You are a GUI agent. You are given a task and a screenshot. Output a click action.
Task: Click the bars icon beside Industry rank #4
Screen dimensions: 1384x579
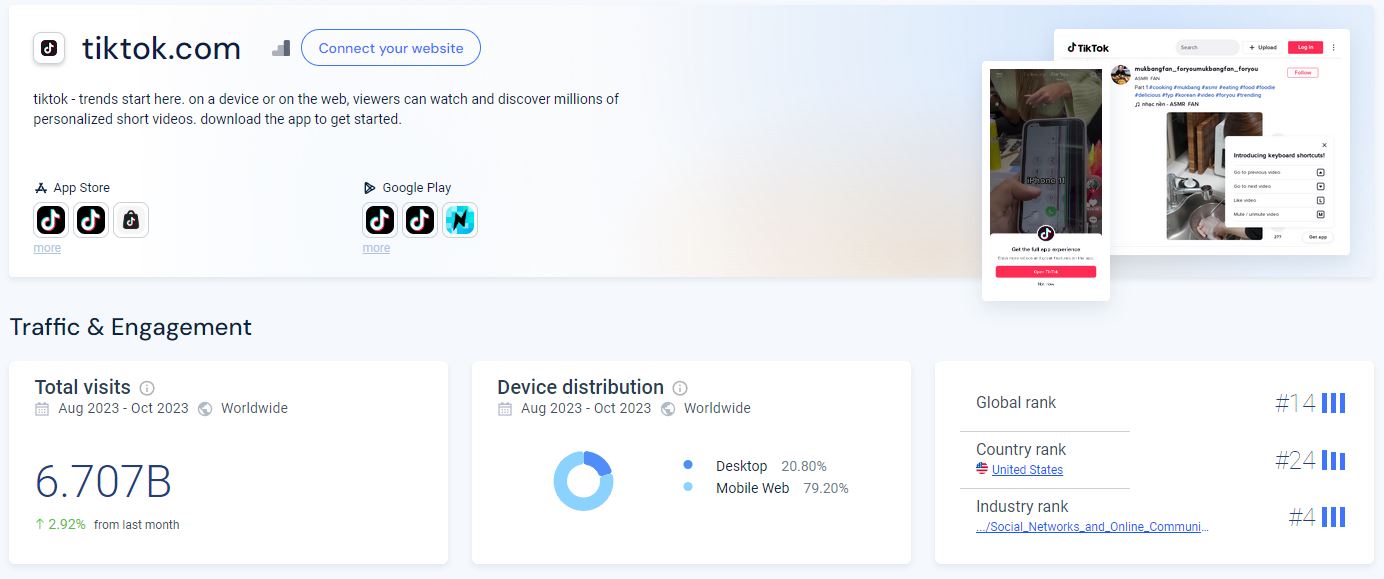(x=1333, y=517)
